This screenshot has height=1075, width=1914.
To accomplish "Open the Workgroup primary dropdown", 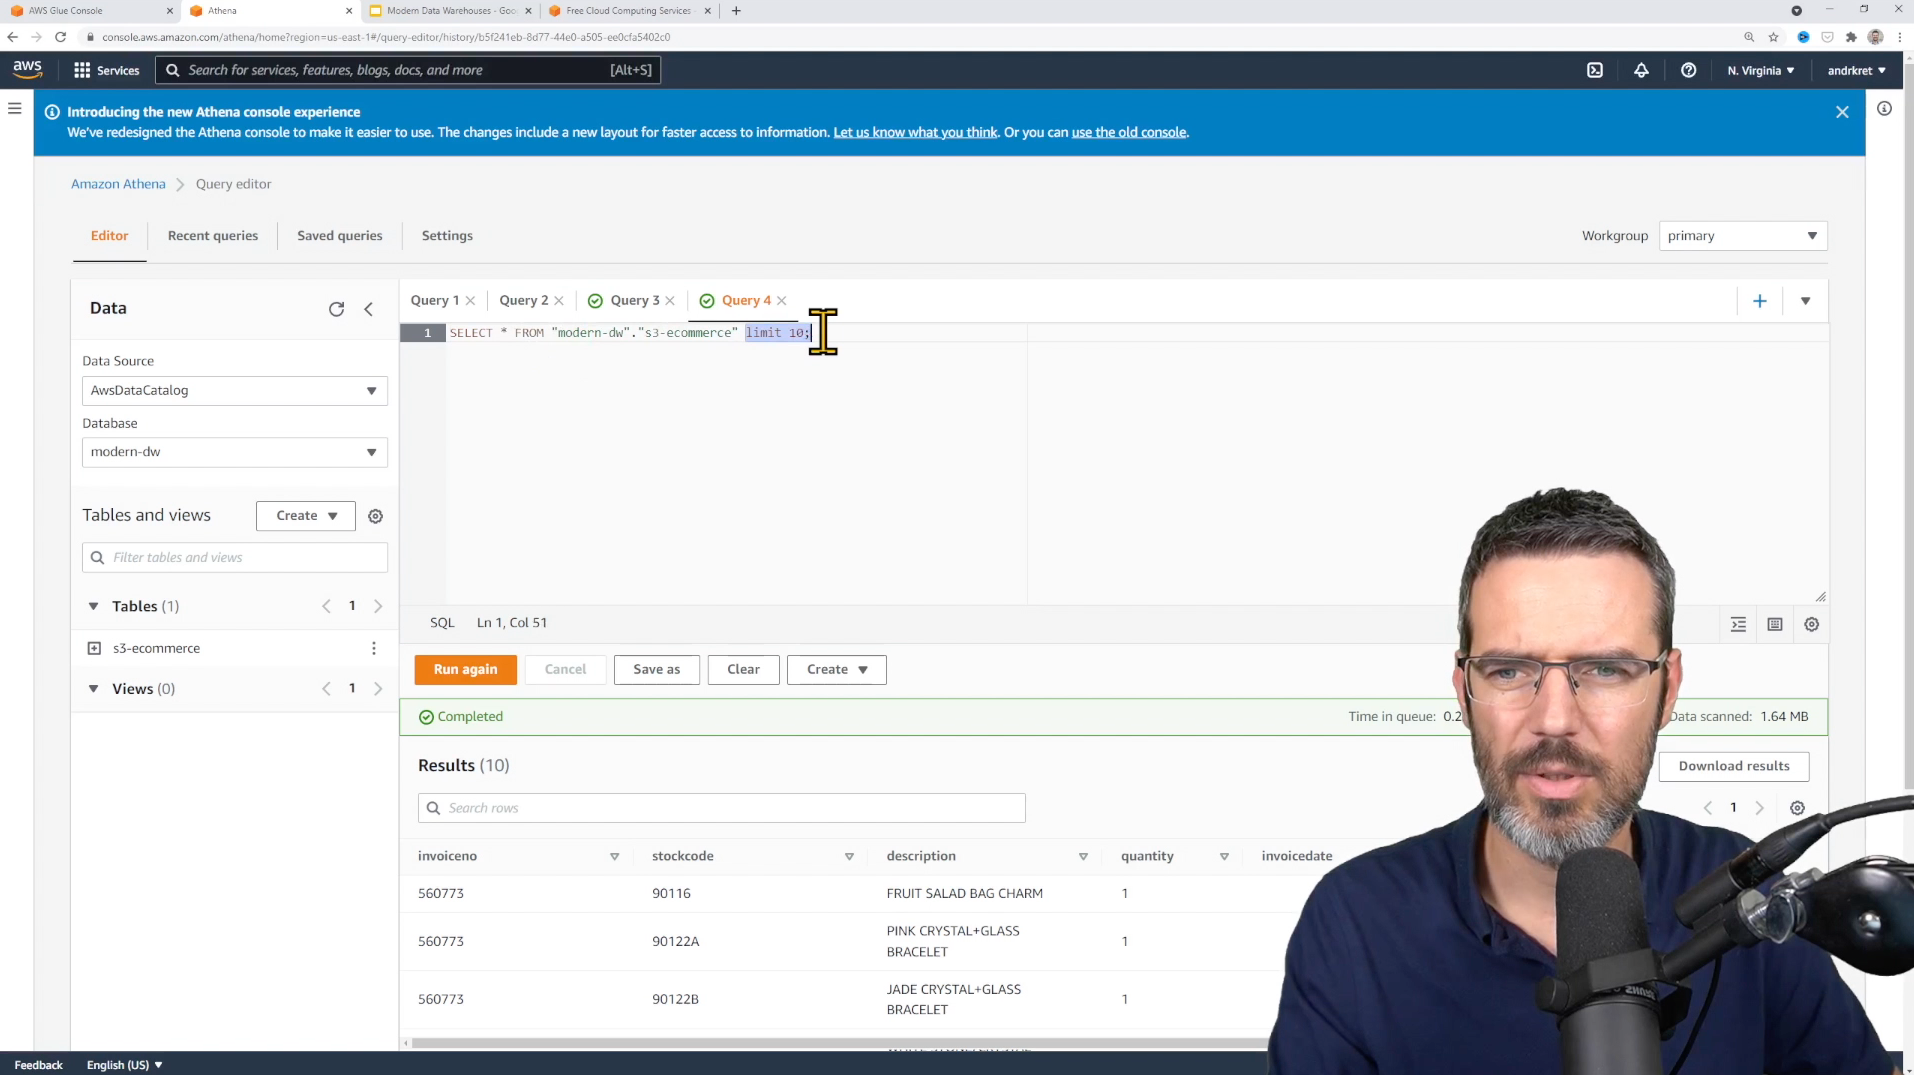I will click(1742, 236).
